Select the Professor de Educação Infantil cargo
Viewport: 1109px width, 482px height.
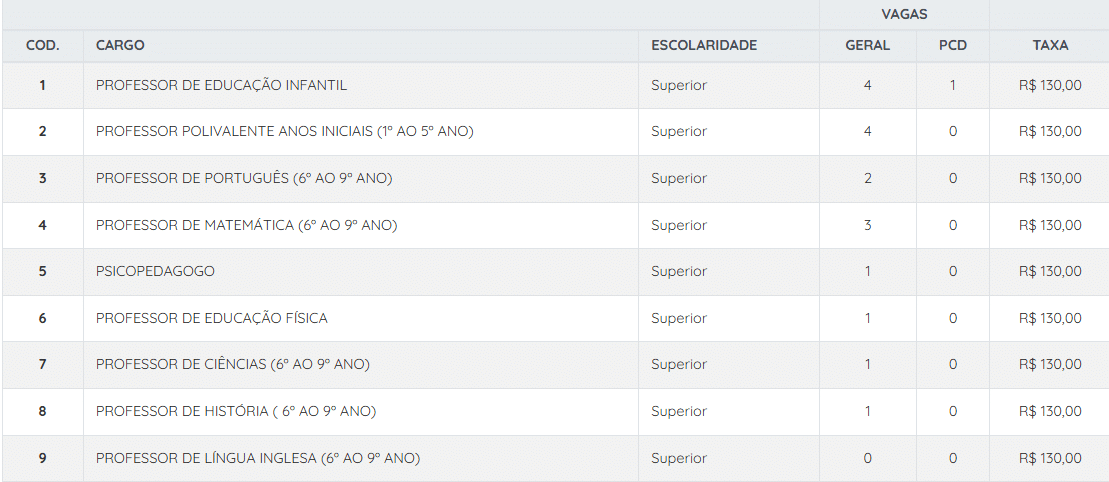pos(221,85)
